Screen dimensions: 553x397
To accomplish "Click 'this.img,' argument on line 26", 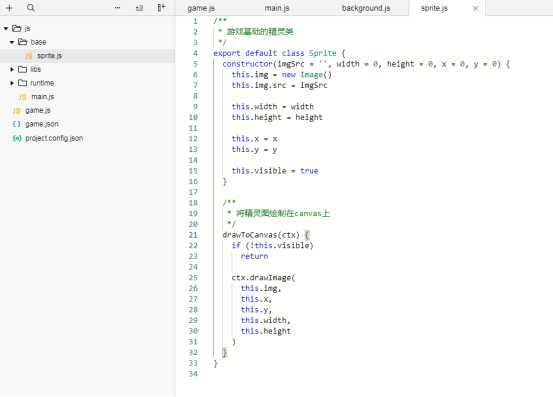I will 261,288.
